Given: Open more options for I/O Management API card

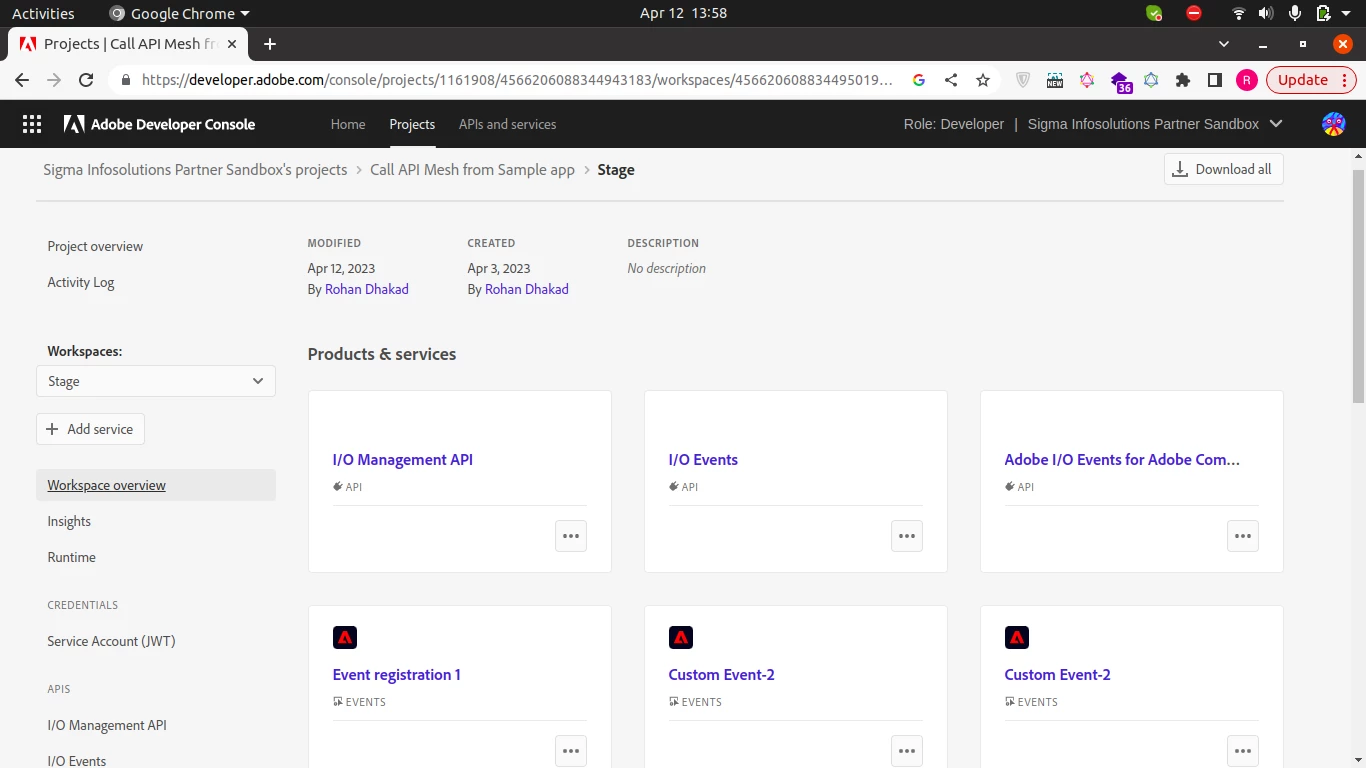Looking at the screenshot, I should pos(571,536).
